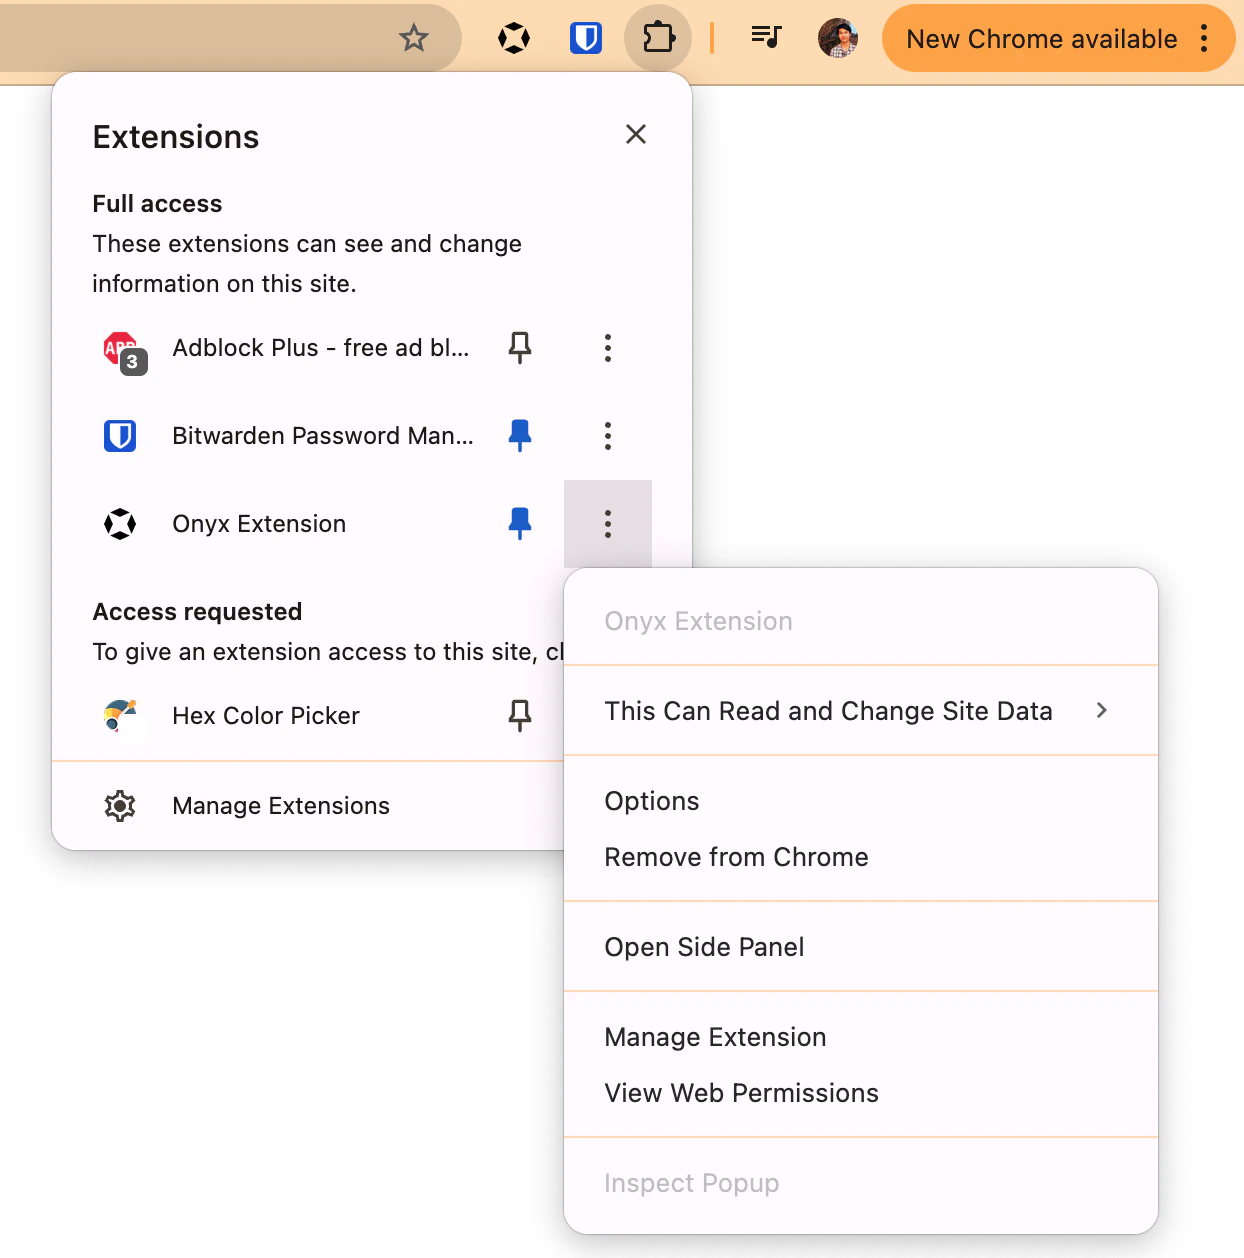The height and width of the screenshot is (1258, 1244).
Task: Unpin Bitwarden from the toolbar
Action: (520, 436)
